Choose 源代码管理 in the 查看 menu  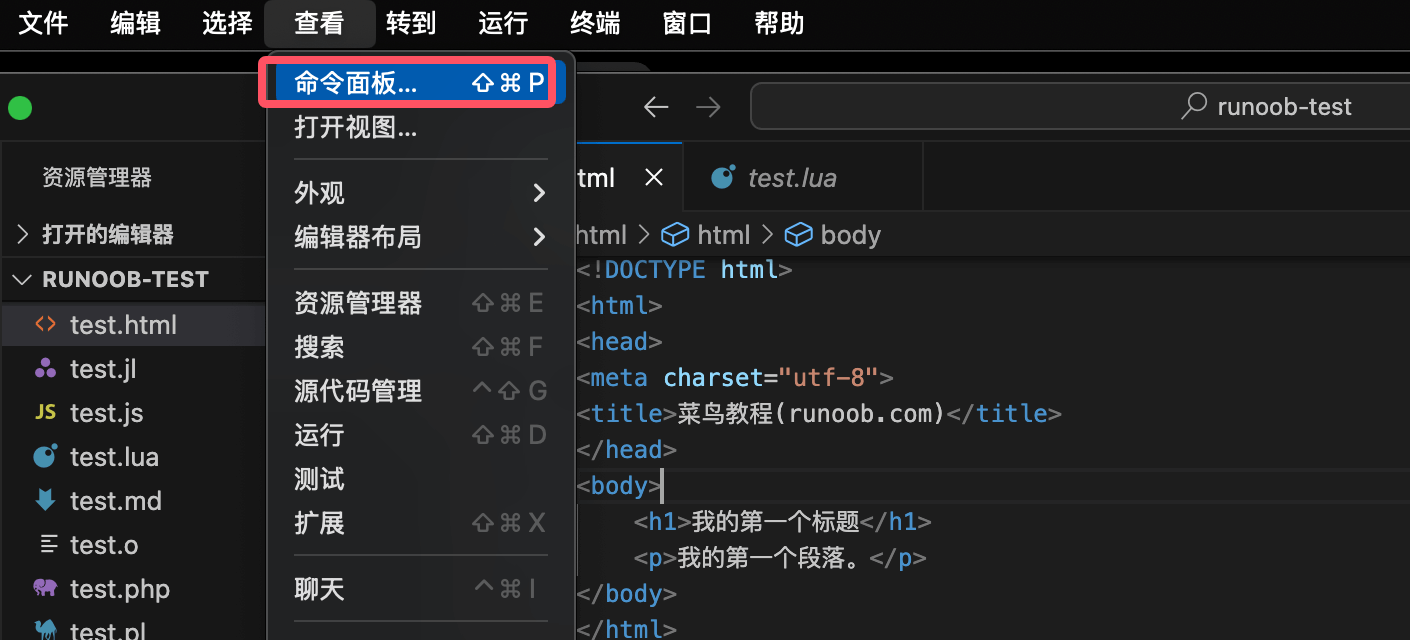point(358,391)
